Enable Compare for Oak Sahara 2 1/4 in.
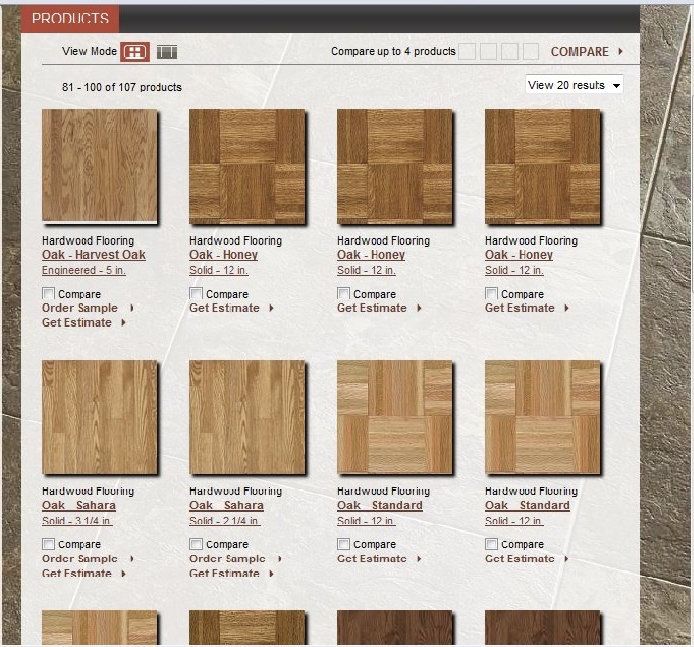Screen dimensions: 694x647 pyautogui.click(x=196, y=544)
